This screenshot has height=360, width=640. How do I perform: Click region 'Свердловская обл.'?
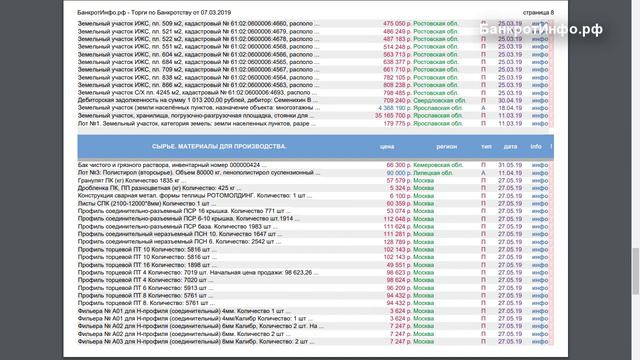[x=440, y=100]
